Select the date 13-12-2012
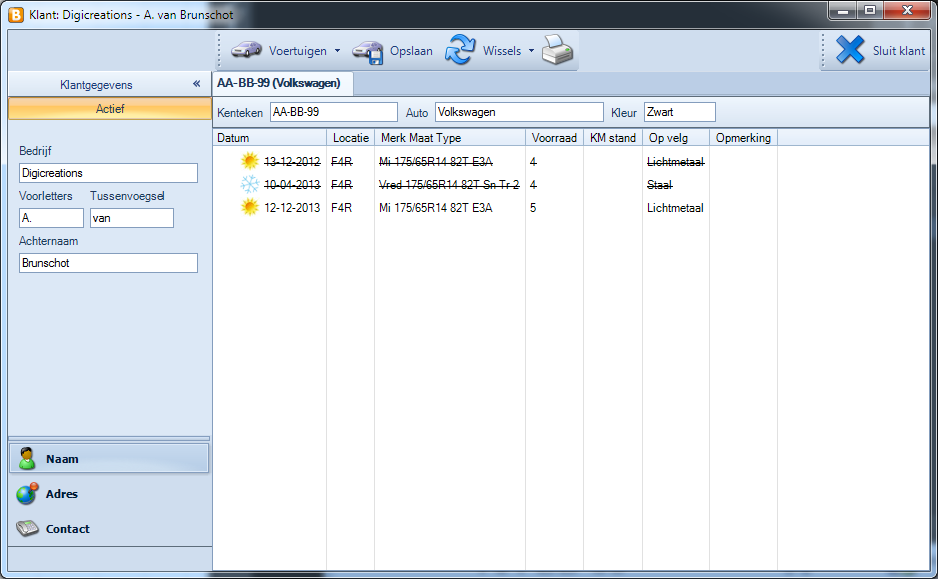This screenshot has width=938, height=579. point(292,161)
